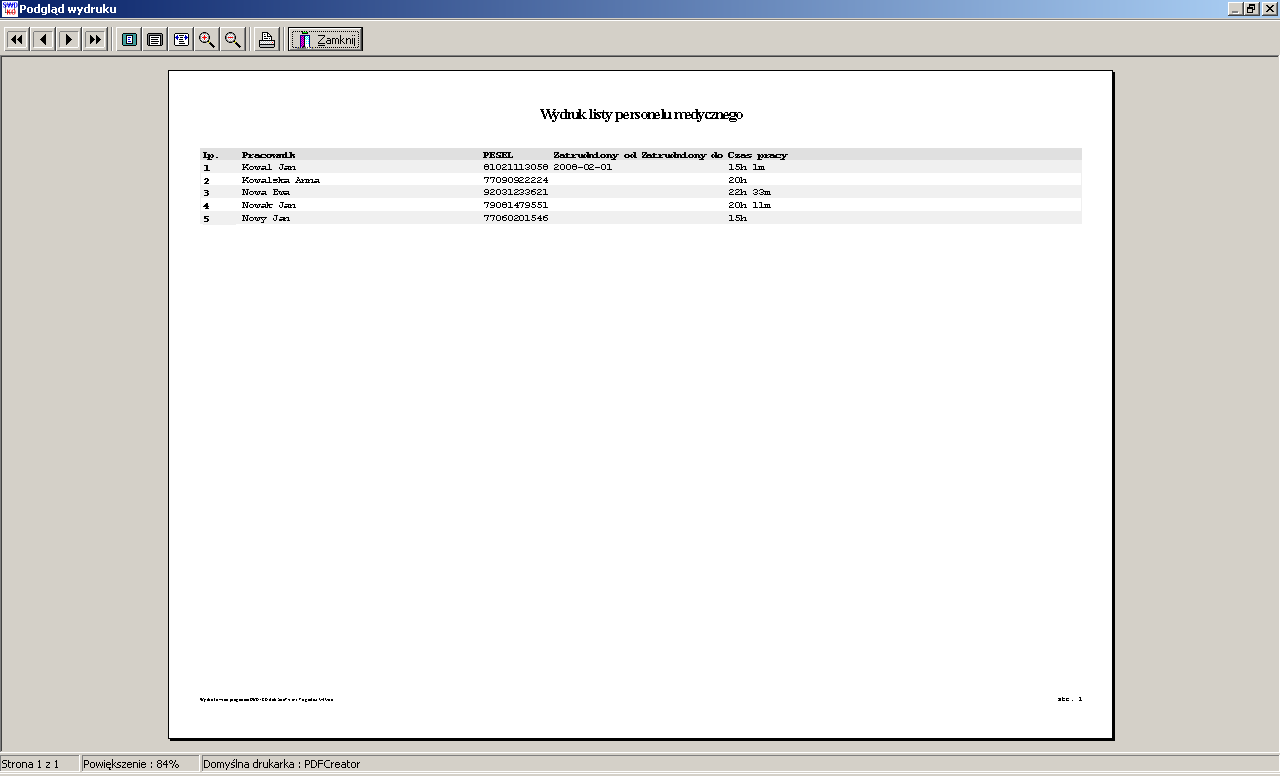Viewport: 1280px width, 776px height.
Task: Select the name 'Nowy Jan'
Action: [266, 218]
